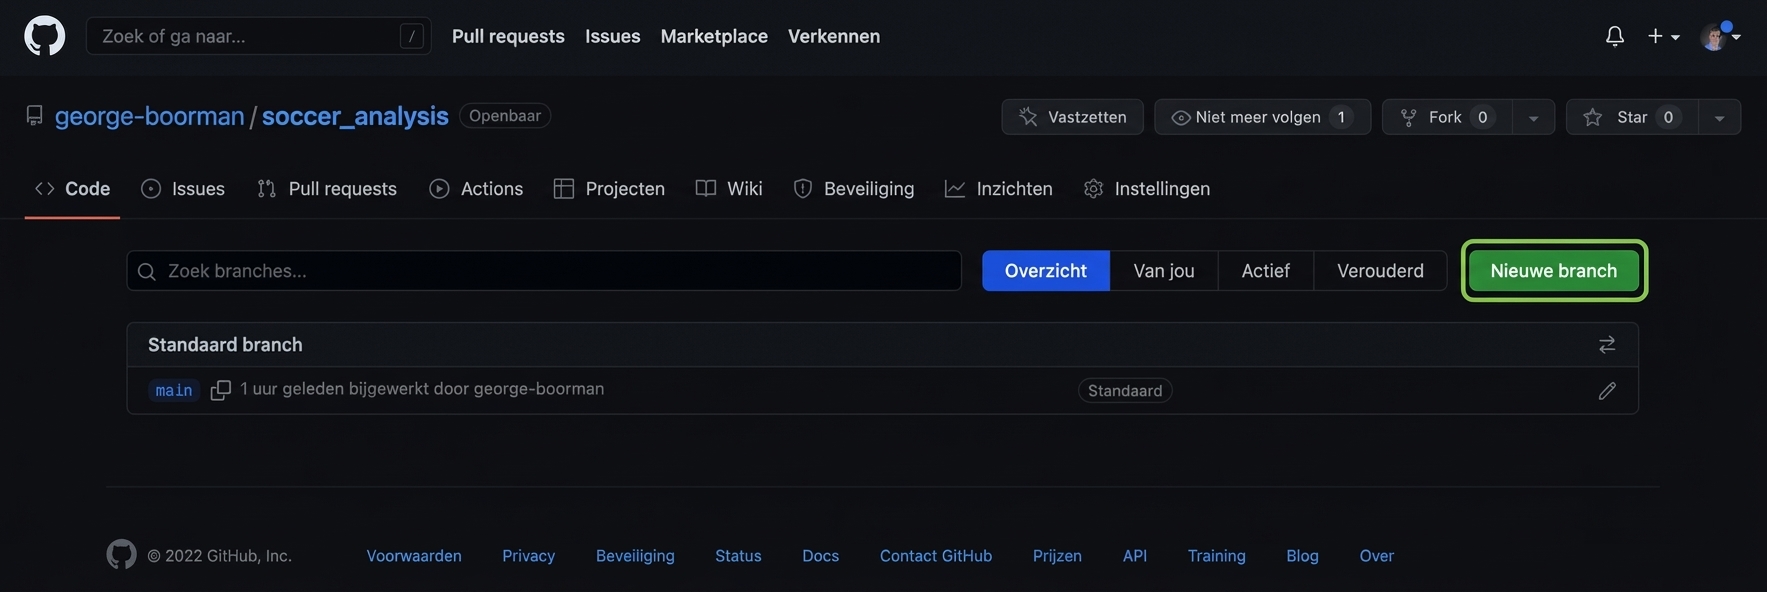Viewport: 1767px width, 592px height.
Task: Select the Van jou branch filter
Action: pos(1163,271)
